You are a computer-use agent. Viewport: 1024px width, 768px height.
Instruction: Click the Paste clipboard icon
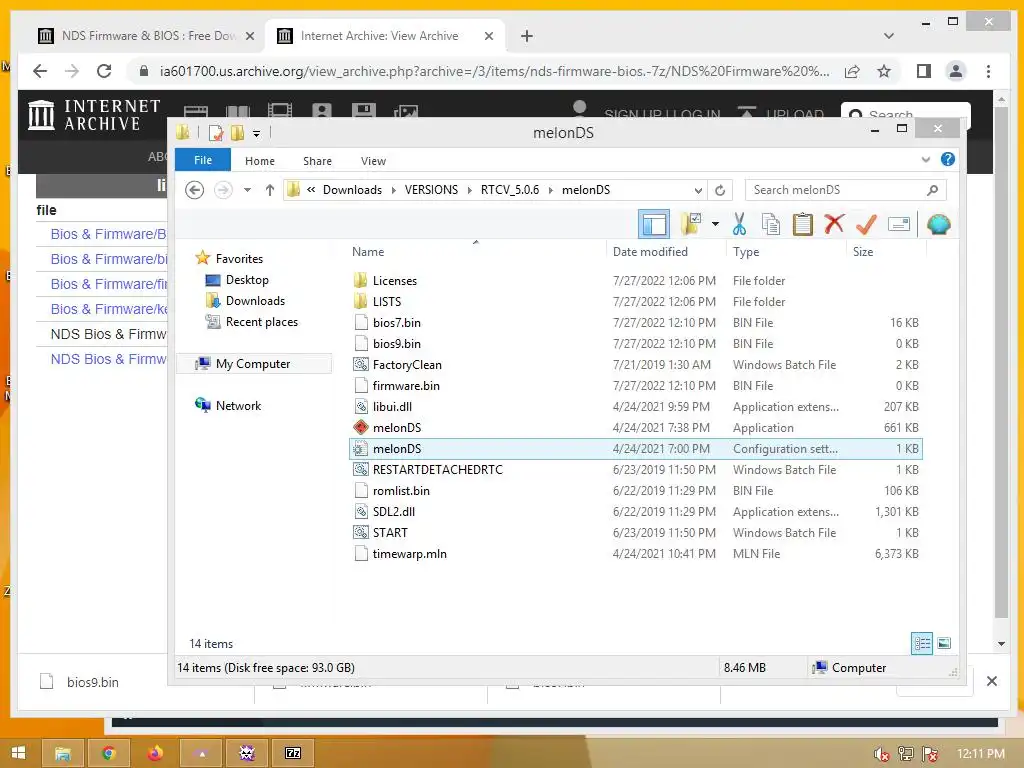(x=803, y=224)
